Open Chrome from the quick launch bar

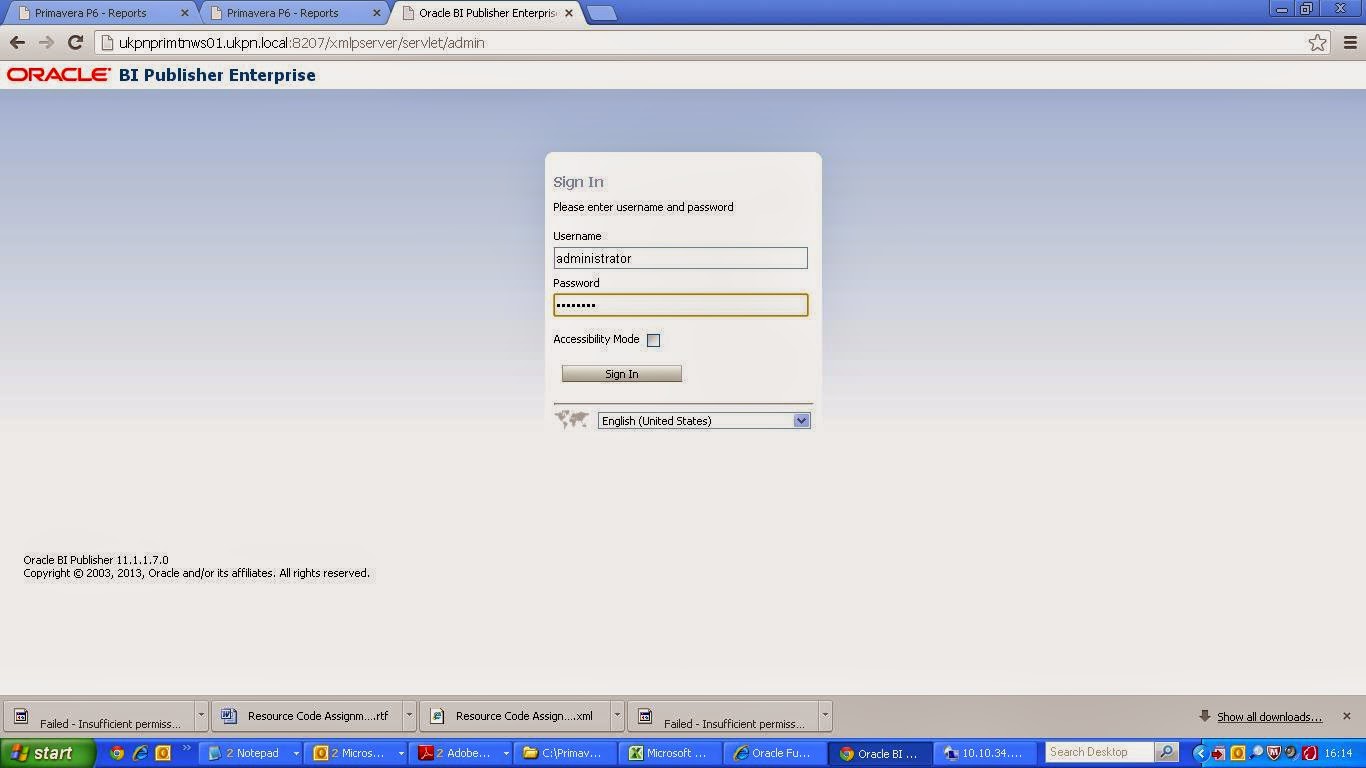tap(115, 753)
